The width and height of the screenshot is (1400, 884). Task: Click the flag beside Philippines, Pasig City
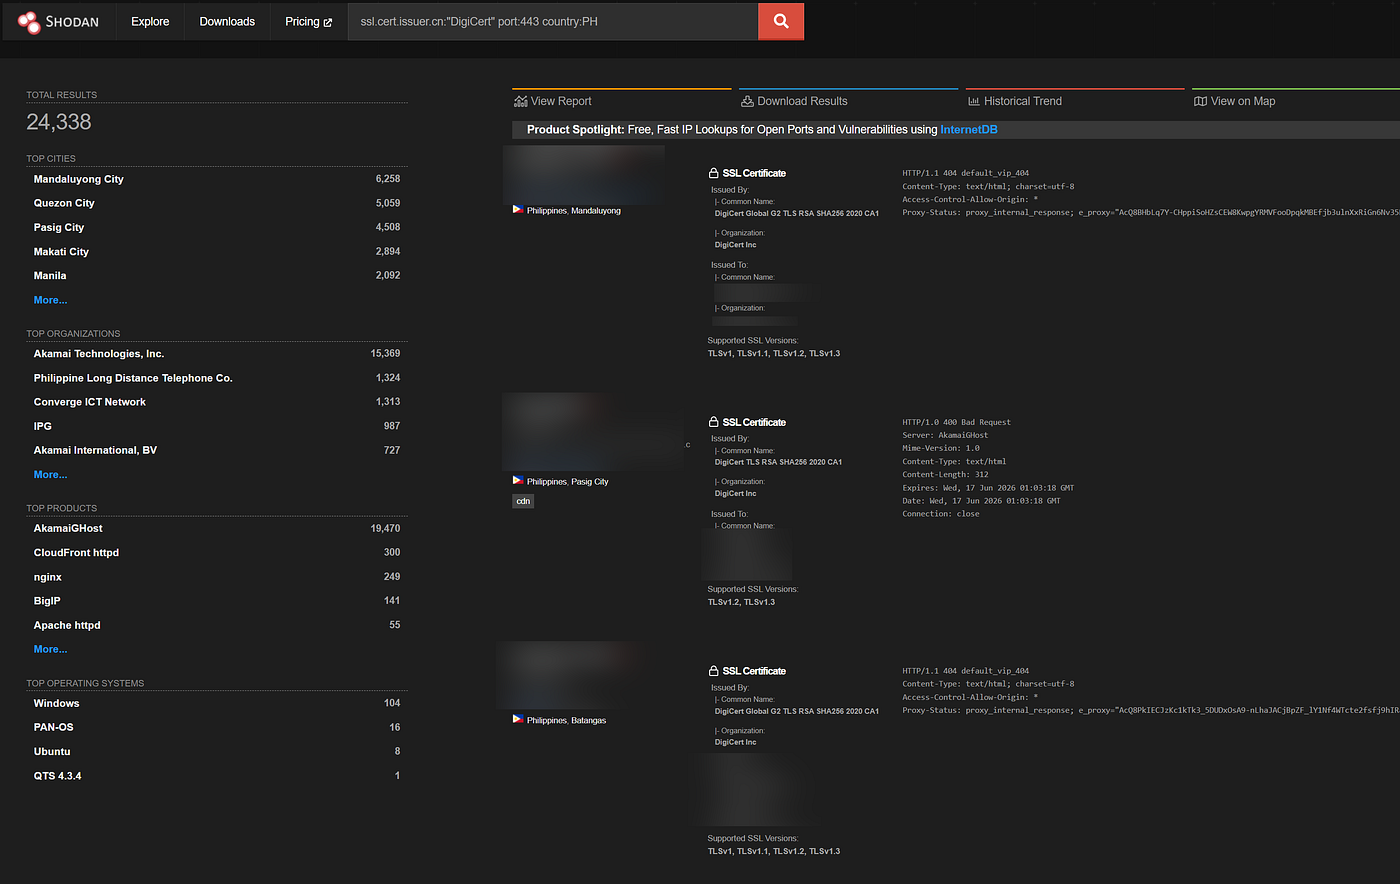pos(518,481)
